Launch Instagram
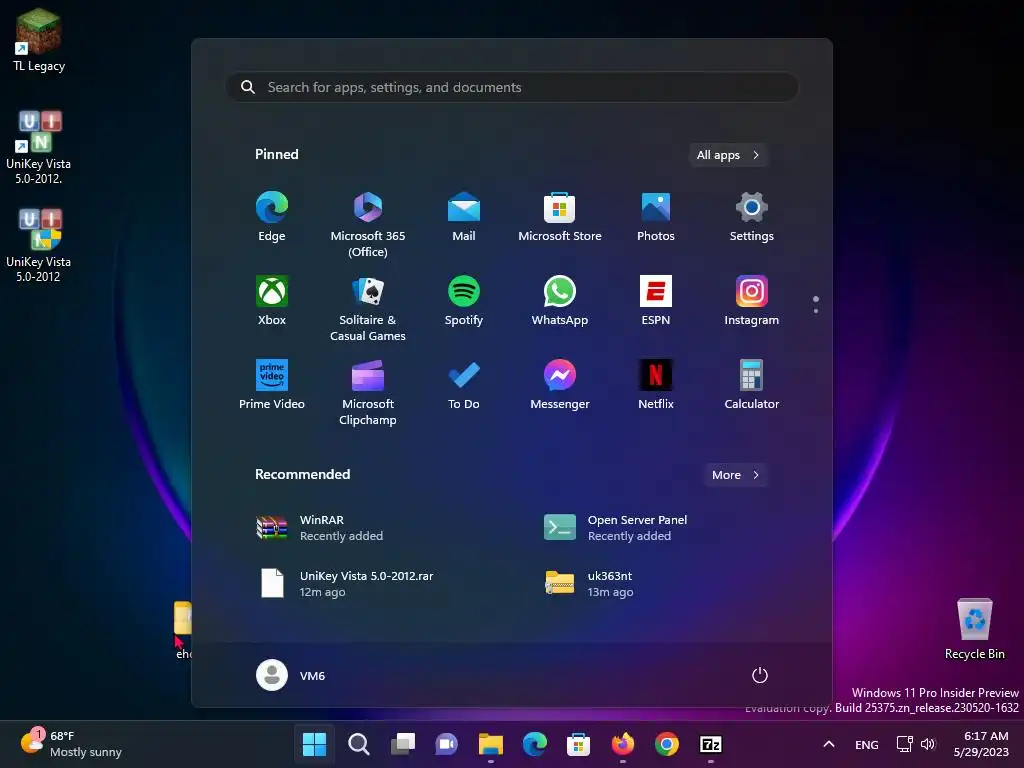 click(752, 300)
